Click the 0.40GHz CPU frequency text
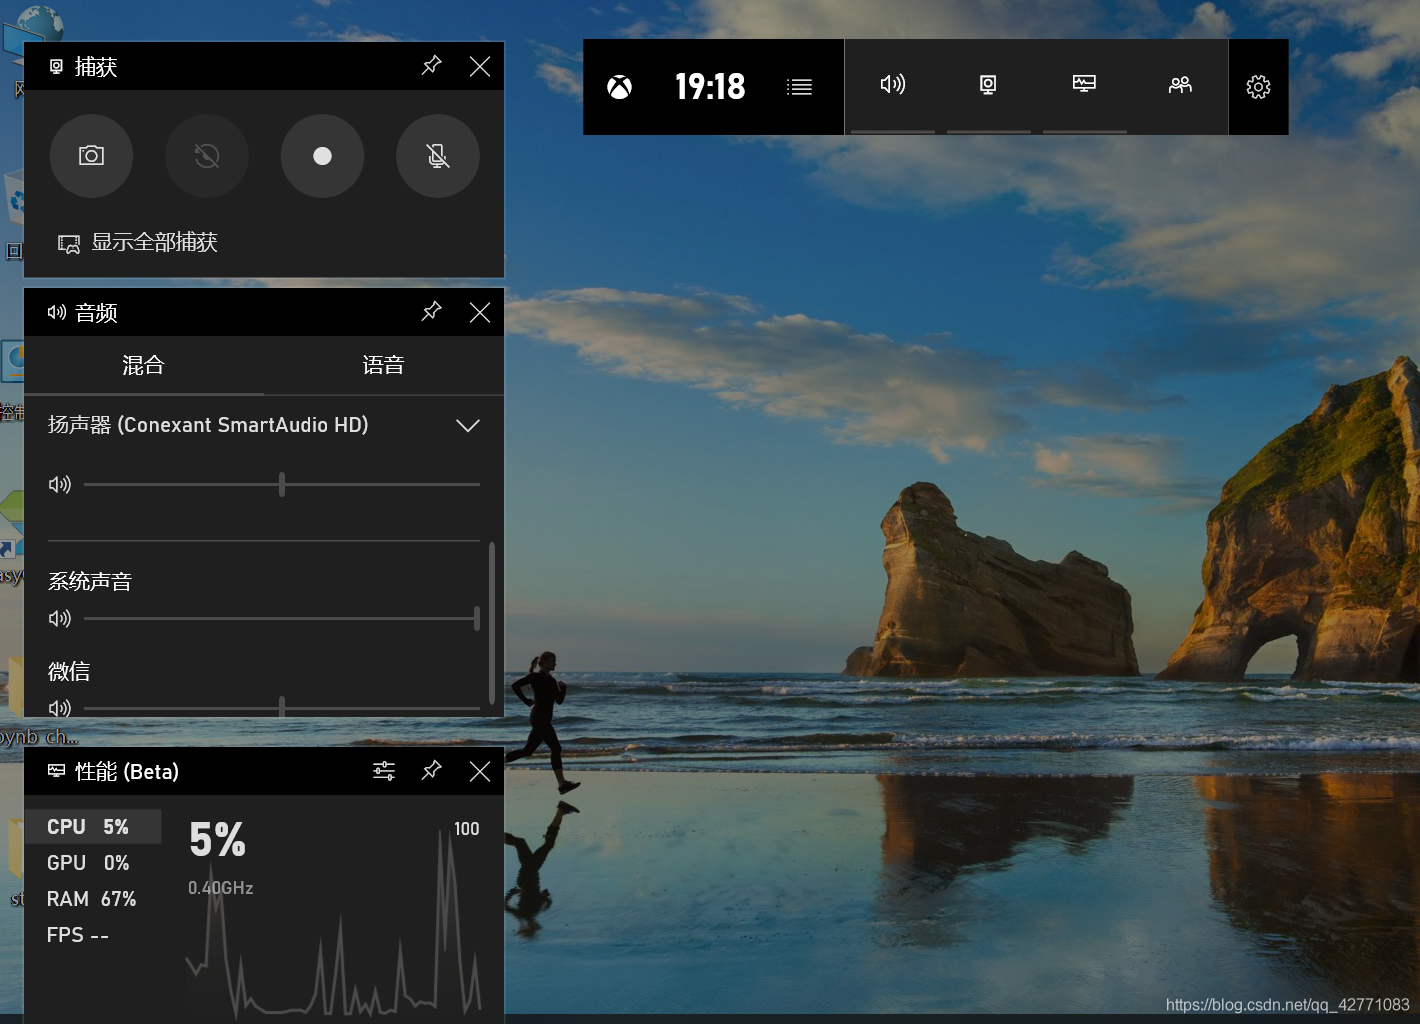Viewport: 1420px width, 1024px height. click(221, 888)
